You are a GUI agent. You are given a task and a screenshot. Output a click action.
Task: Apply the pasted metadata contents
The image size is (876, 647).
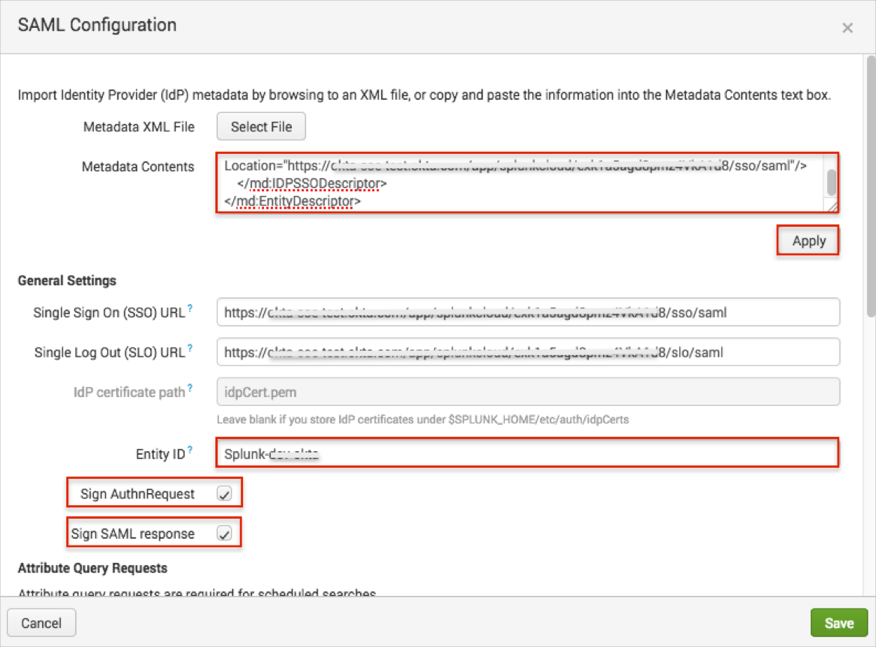click(x=808, y=241)
